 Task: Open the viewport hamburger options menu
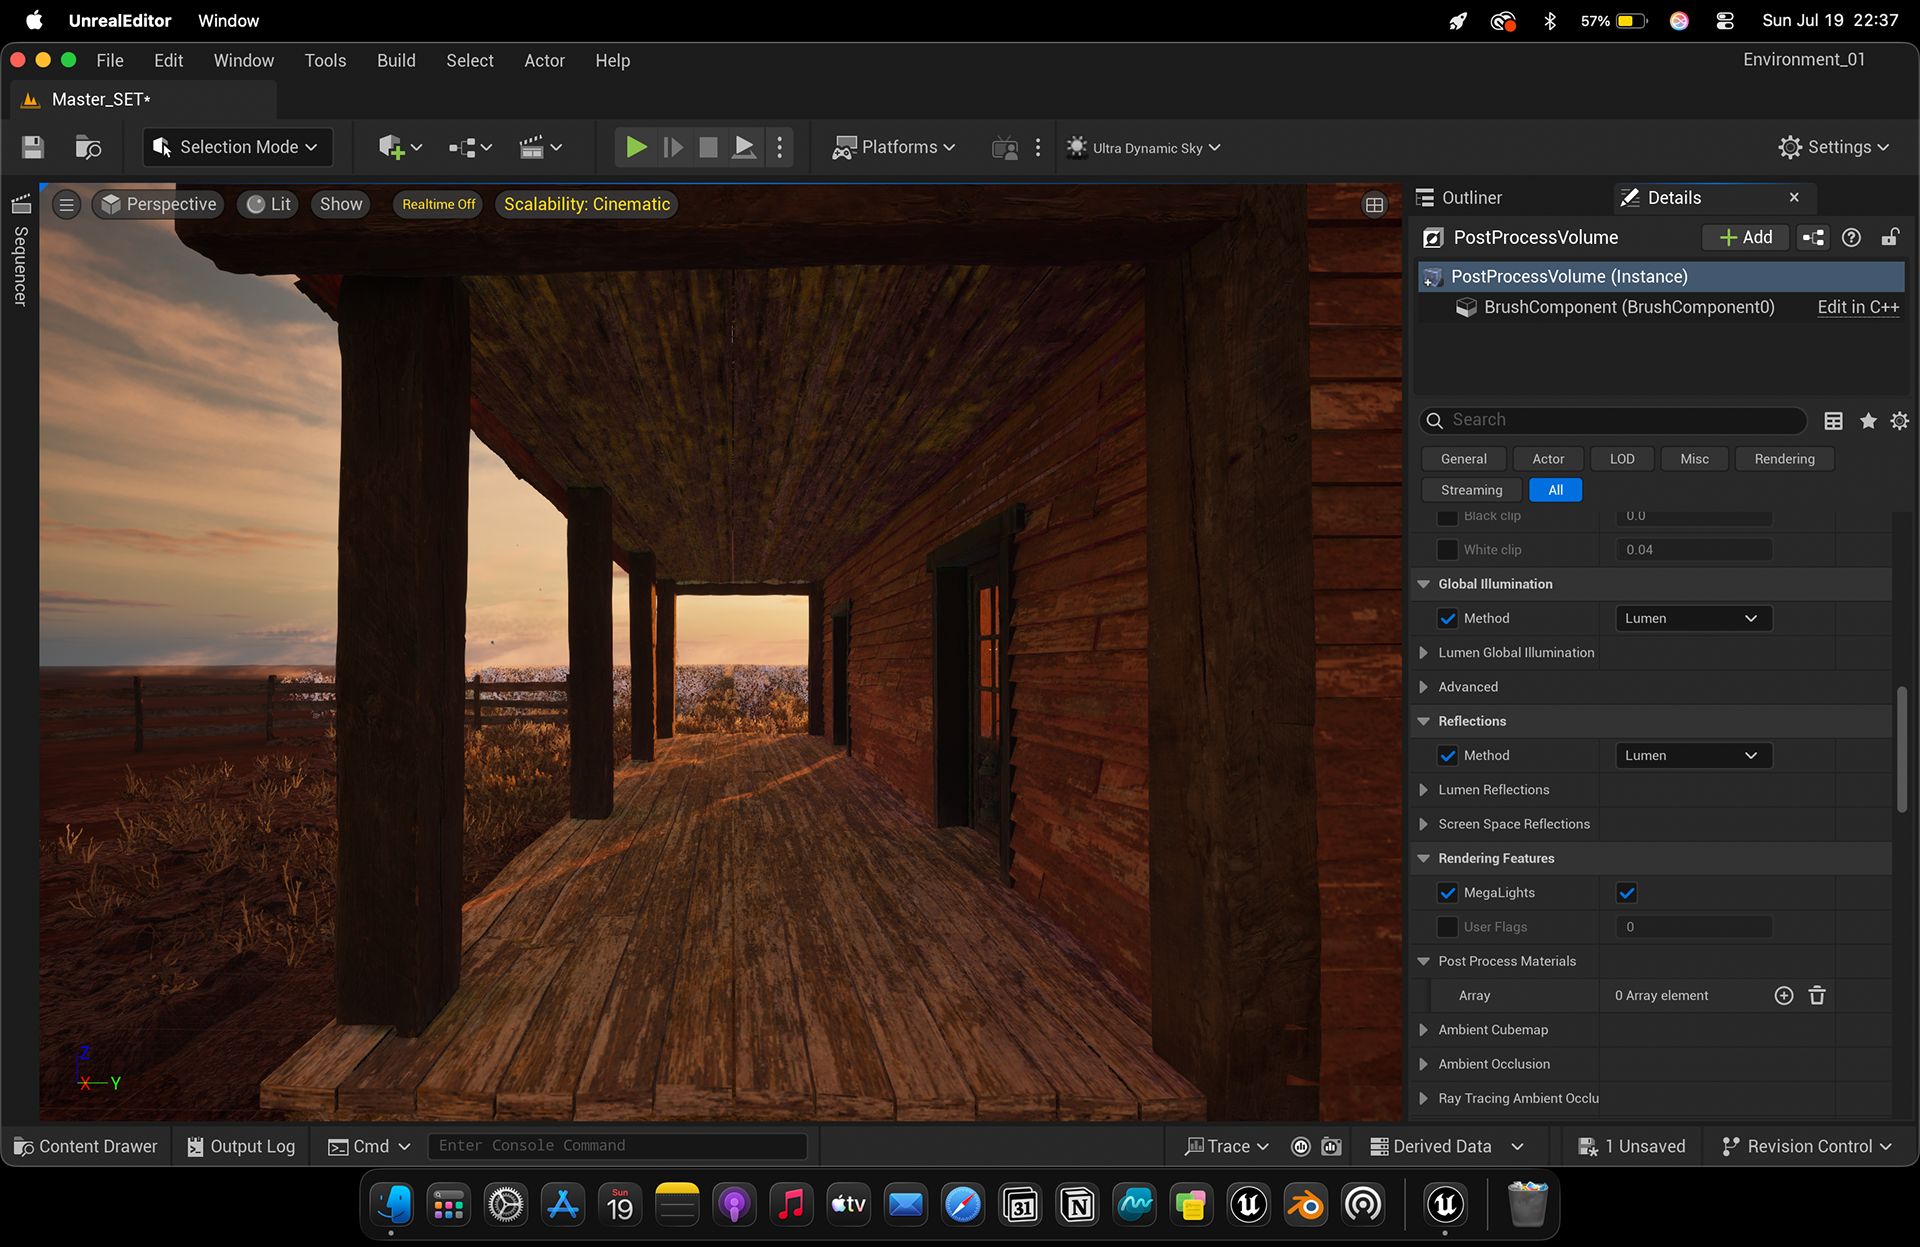[66, 204]
